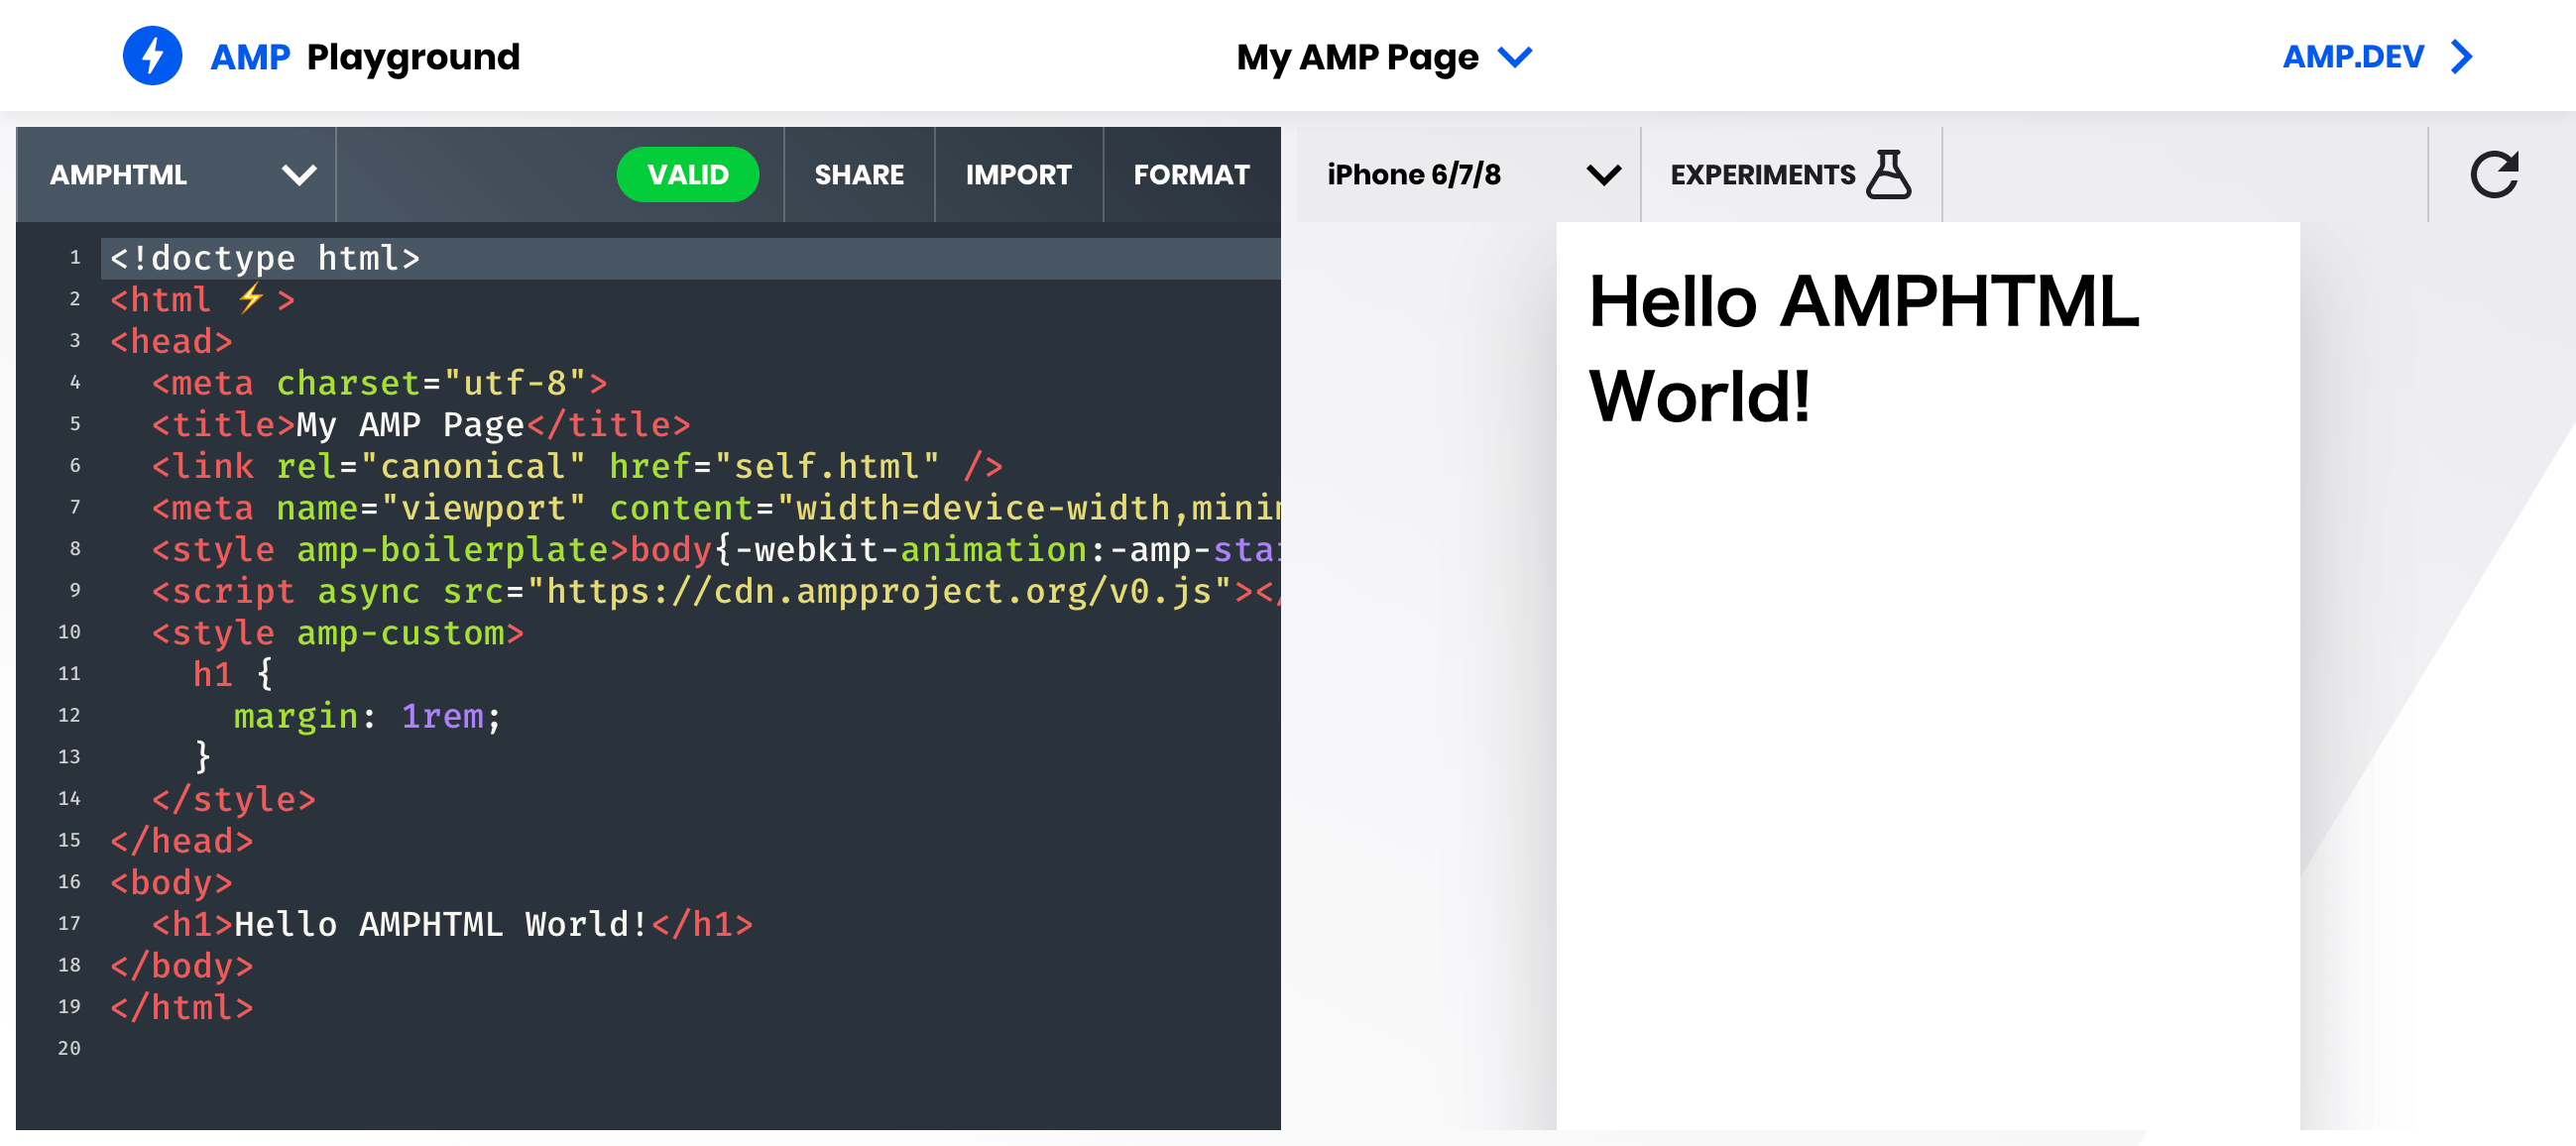Place cursor on the doctype html line

click(x=265, y=258)
